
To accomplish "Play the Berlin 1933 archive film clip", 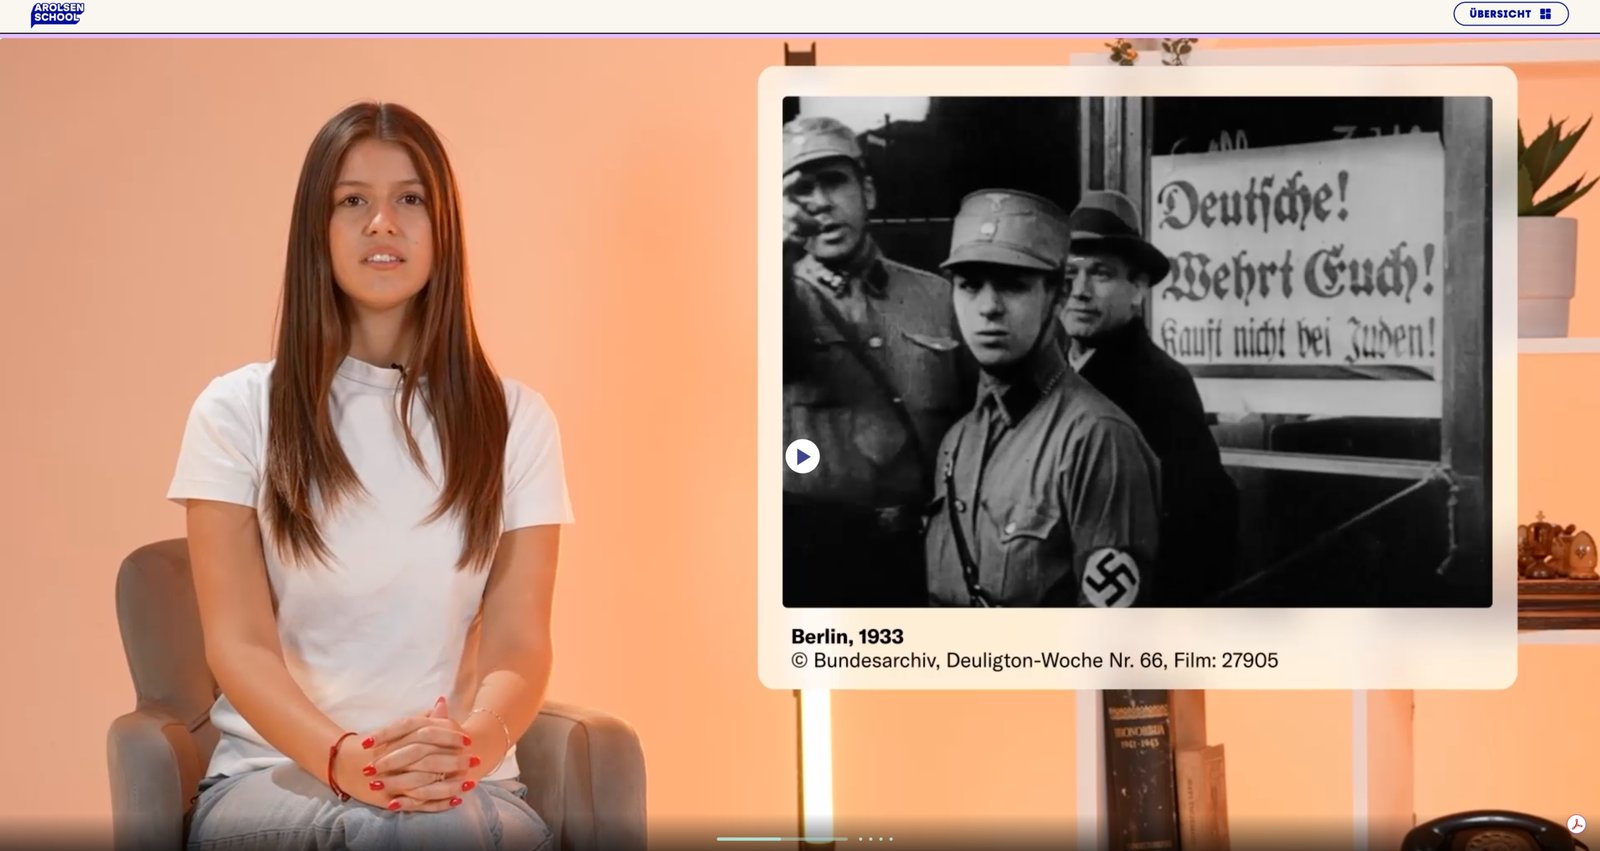I will (802, 456).
